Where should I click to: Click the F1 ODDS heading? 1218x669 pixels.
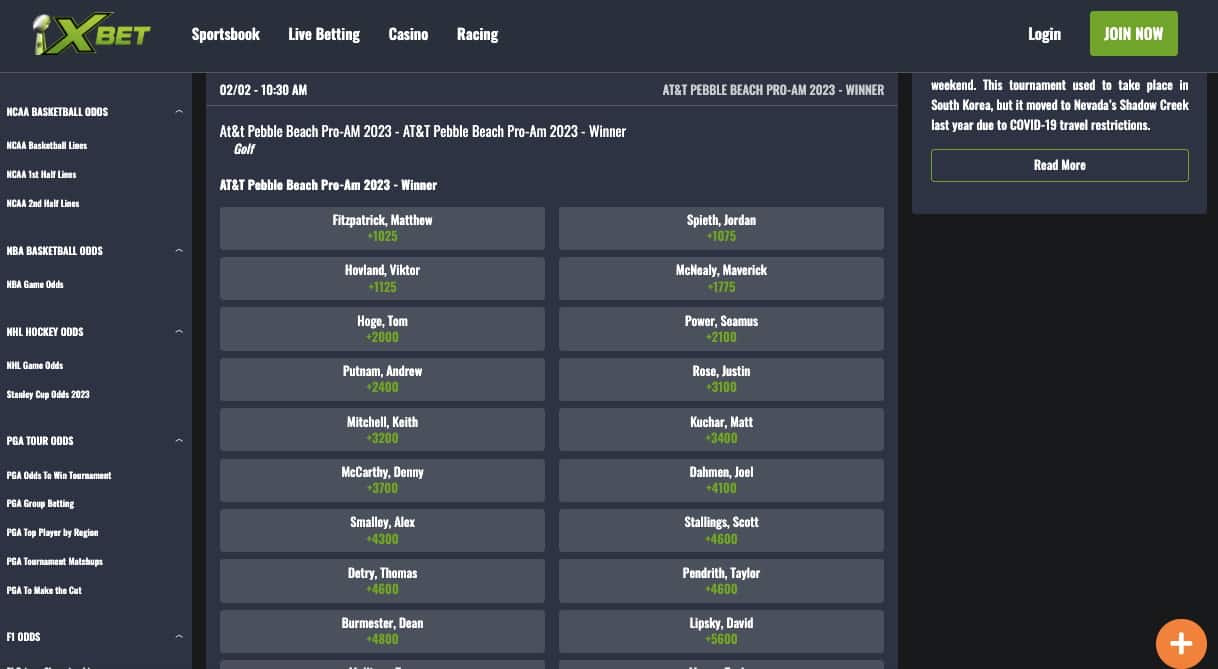click(23, 637)
